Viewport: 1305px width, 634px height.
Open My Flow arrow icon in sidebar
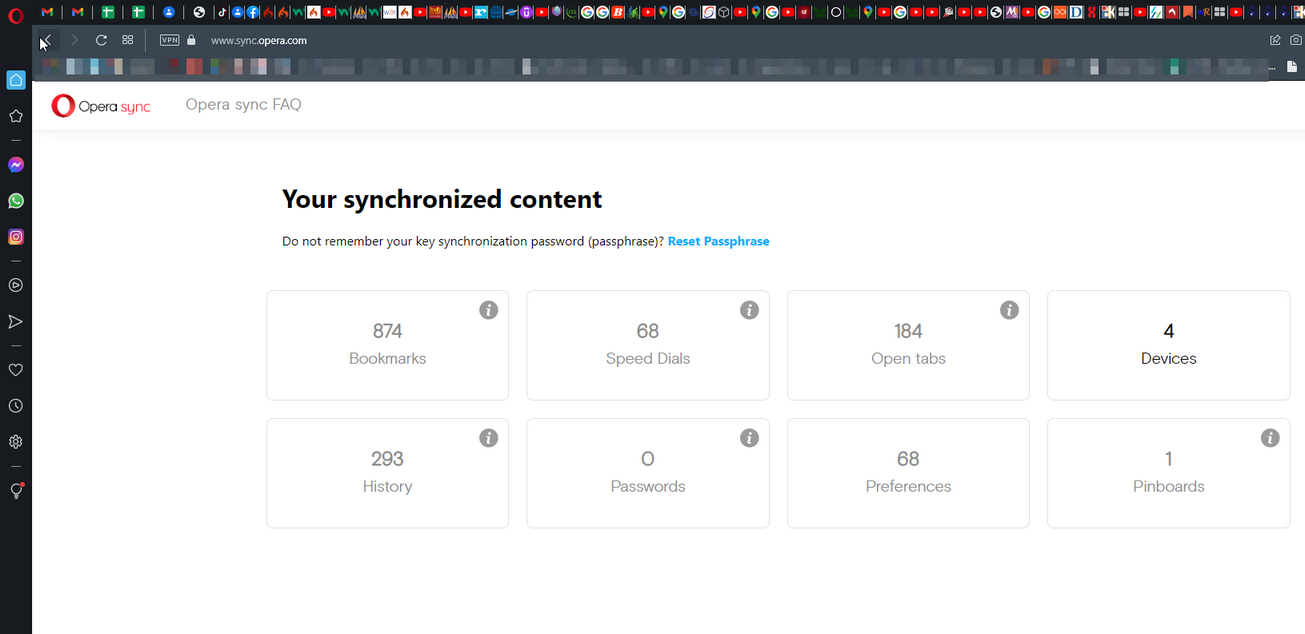click(16, 322)
